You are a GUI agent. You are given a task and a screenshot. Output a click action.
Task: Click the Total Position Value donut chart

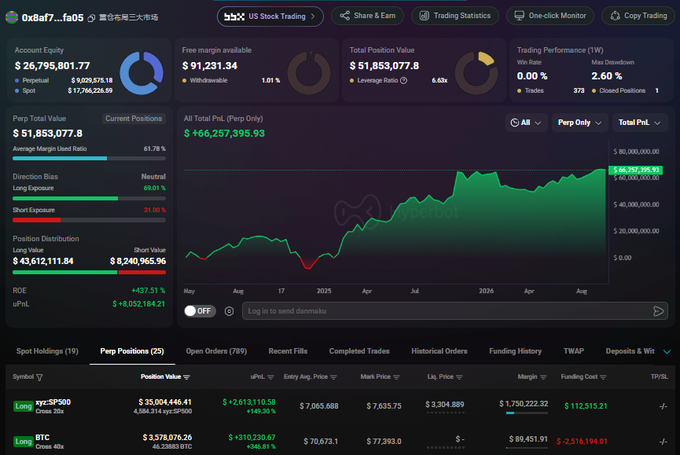pyautogui.click(x=476, y=73)
